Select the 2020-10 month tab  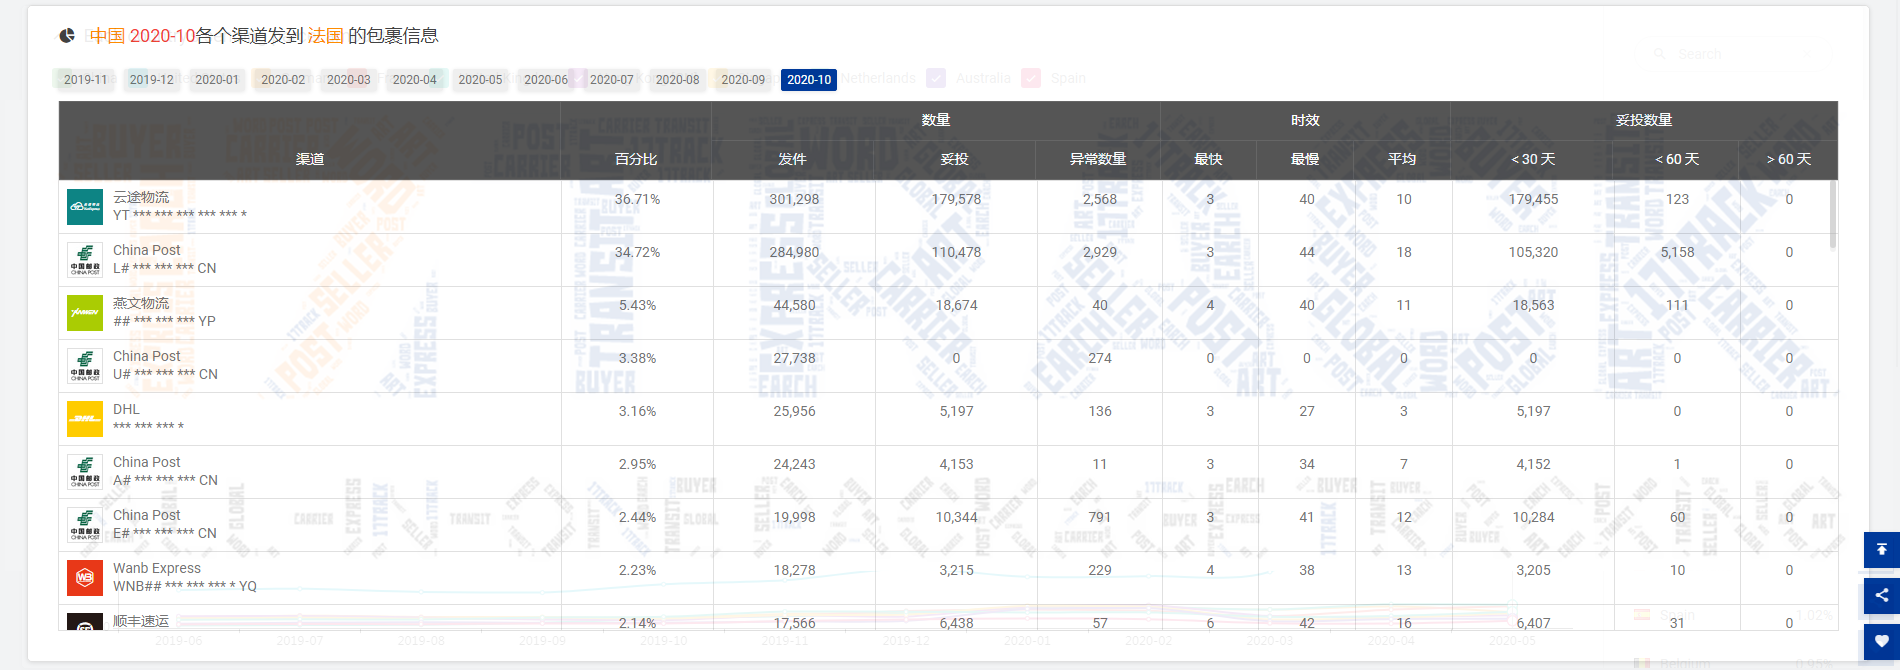[808, 80]
